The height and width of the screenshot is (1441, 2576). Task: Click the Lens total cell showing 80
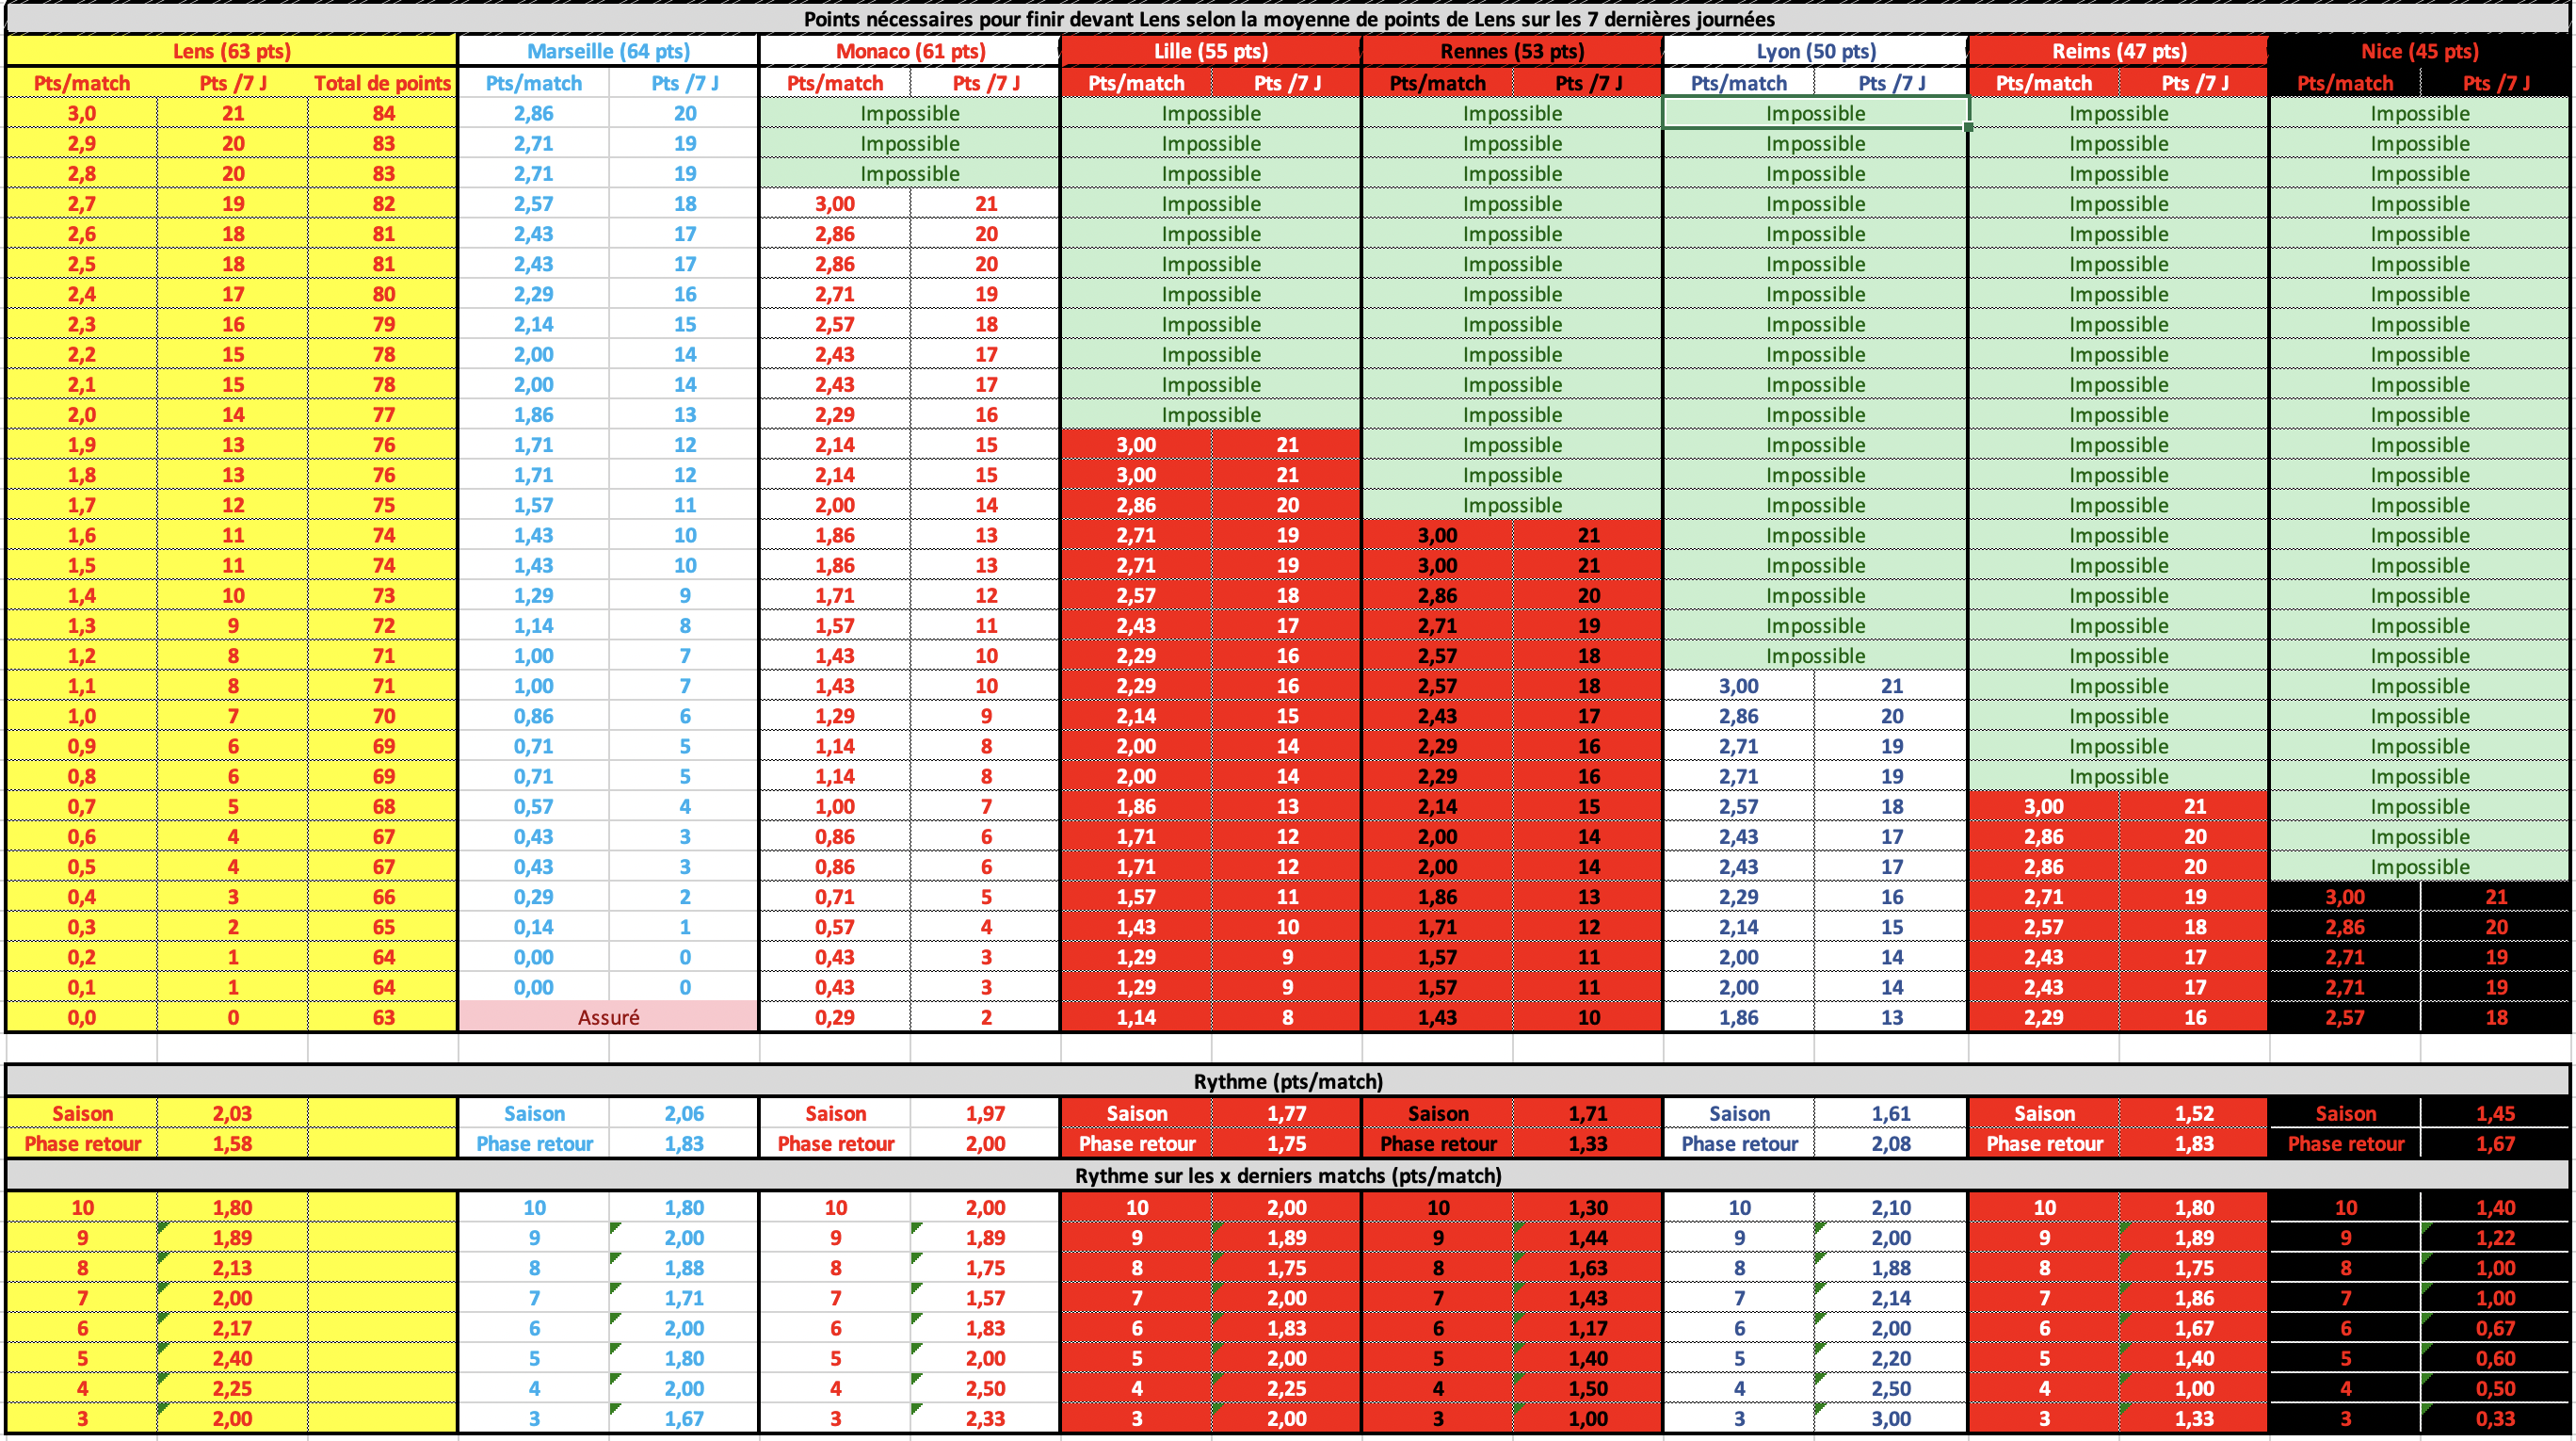coord(383,294)
